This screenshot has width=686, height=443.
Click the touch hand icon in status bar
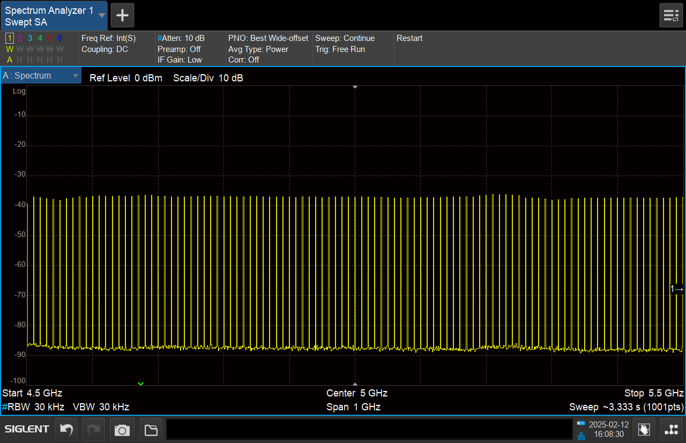pyautogui.click(x=644, y=430)
